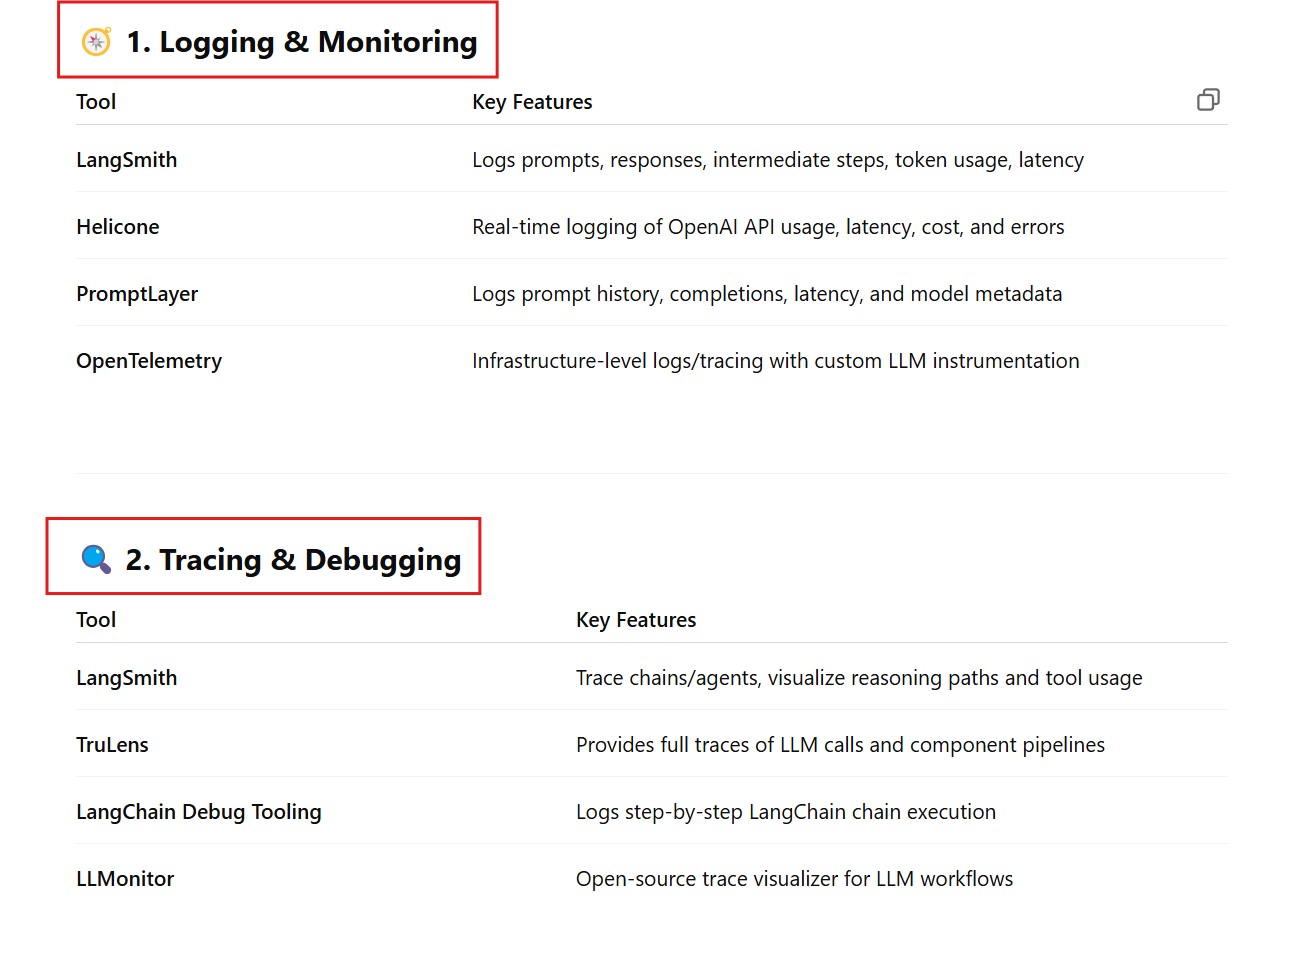Select the '1. Logging & Monitoring' heading

coord(302,41)
